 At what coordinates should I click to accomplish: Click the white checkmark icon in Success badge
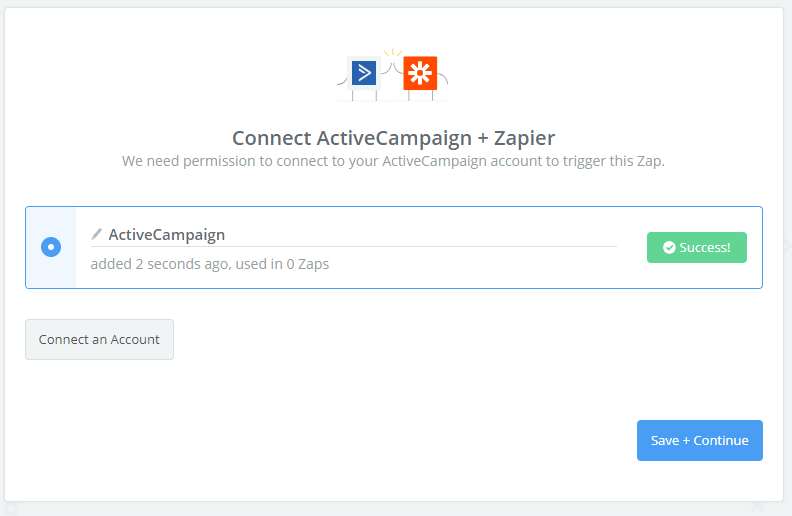(x=669, y=247)
